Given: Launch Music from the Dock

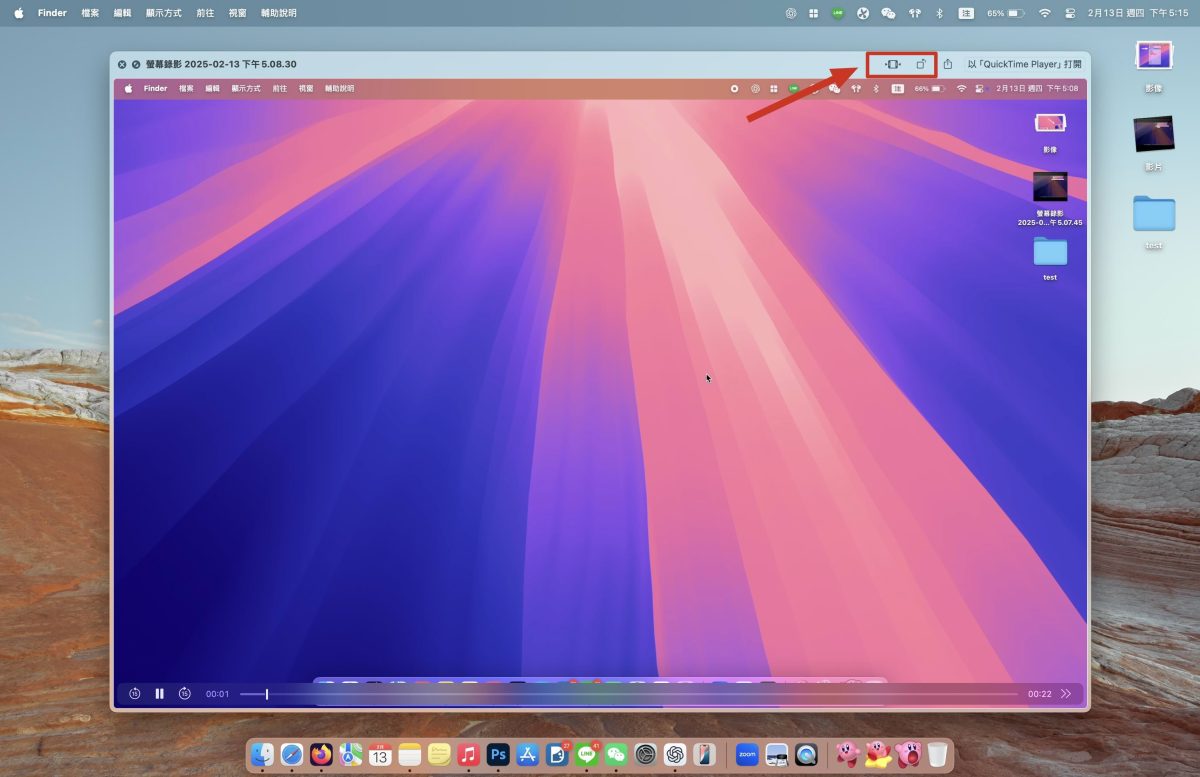Looking at the screenshot, I should tap(468, 754).
